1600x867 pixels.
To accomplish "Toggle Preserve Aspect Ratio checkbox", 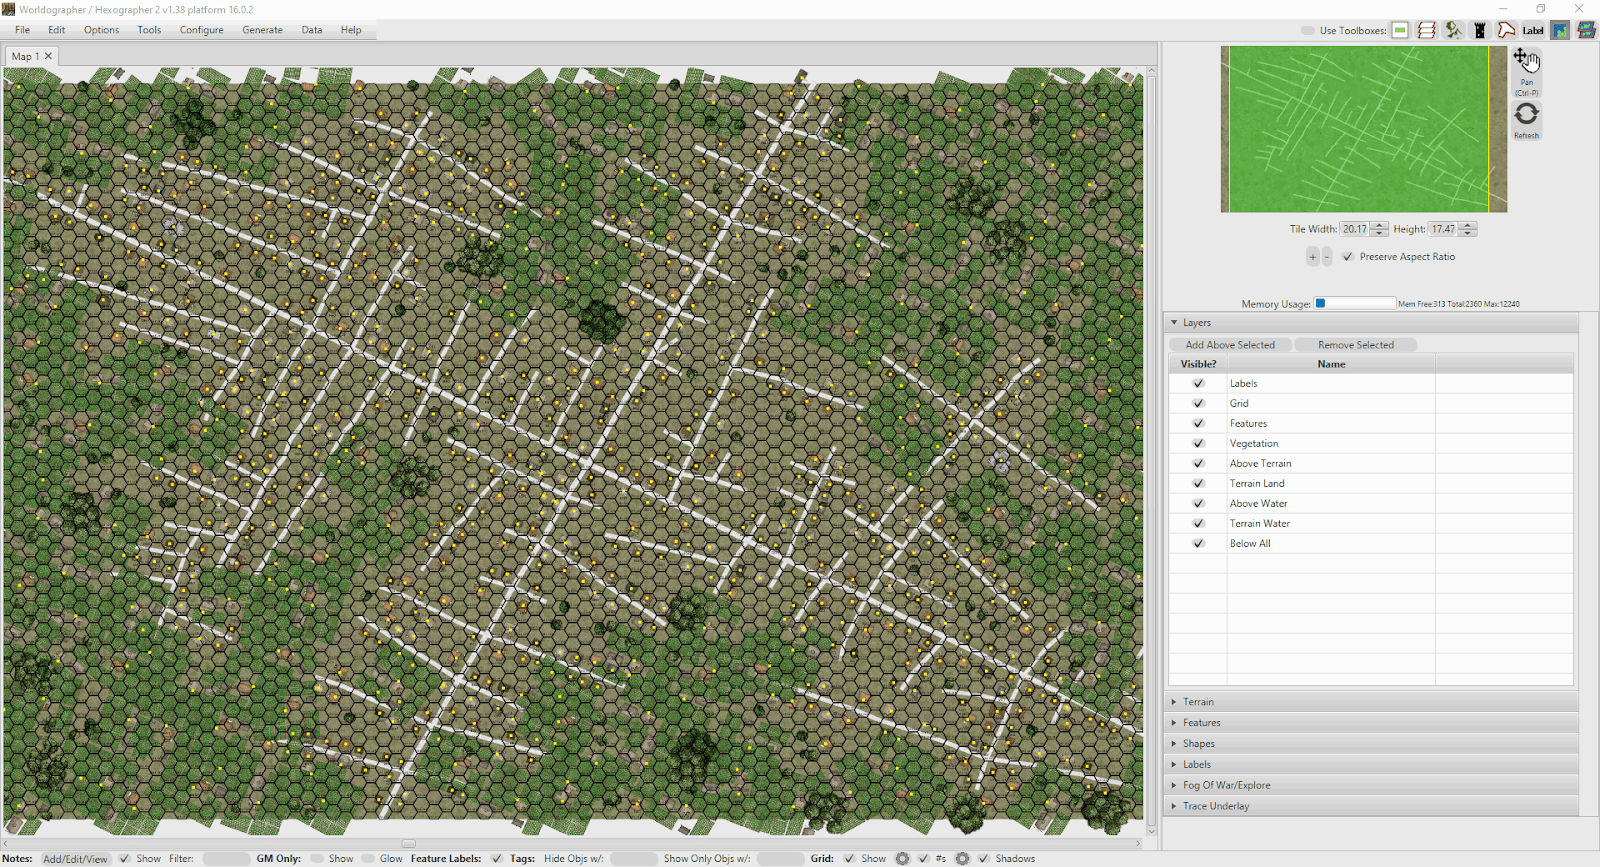I will pos(1348,257).
